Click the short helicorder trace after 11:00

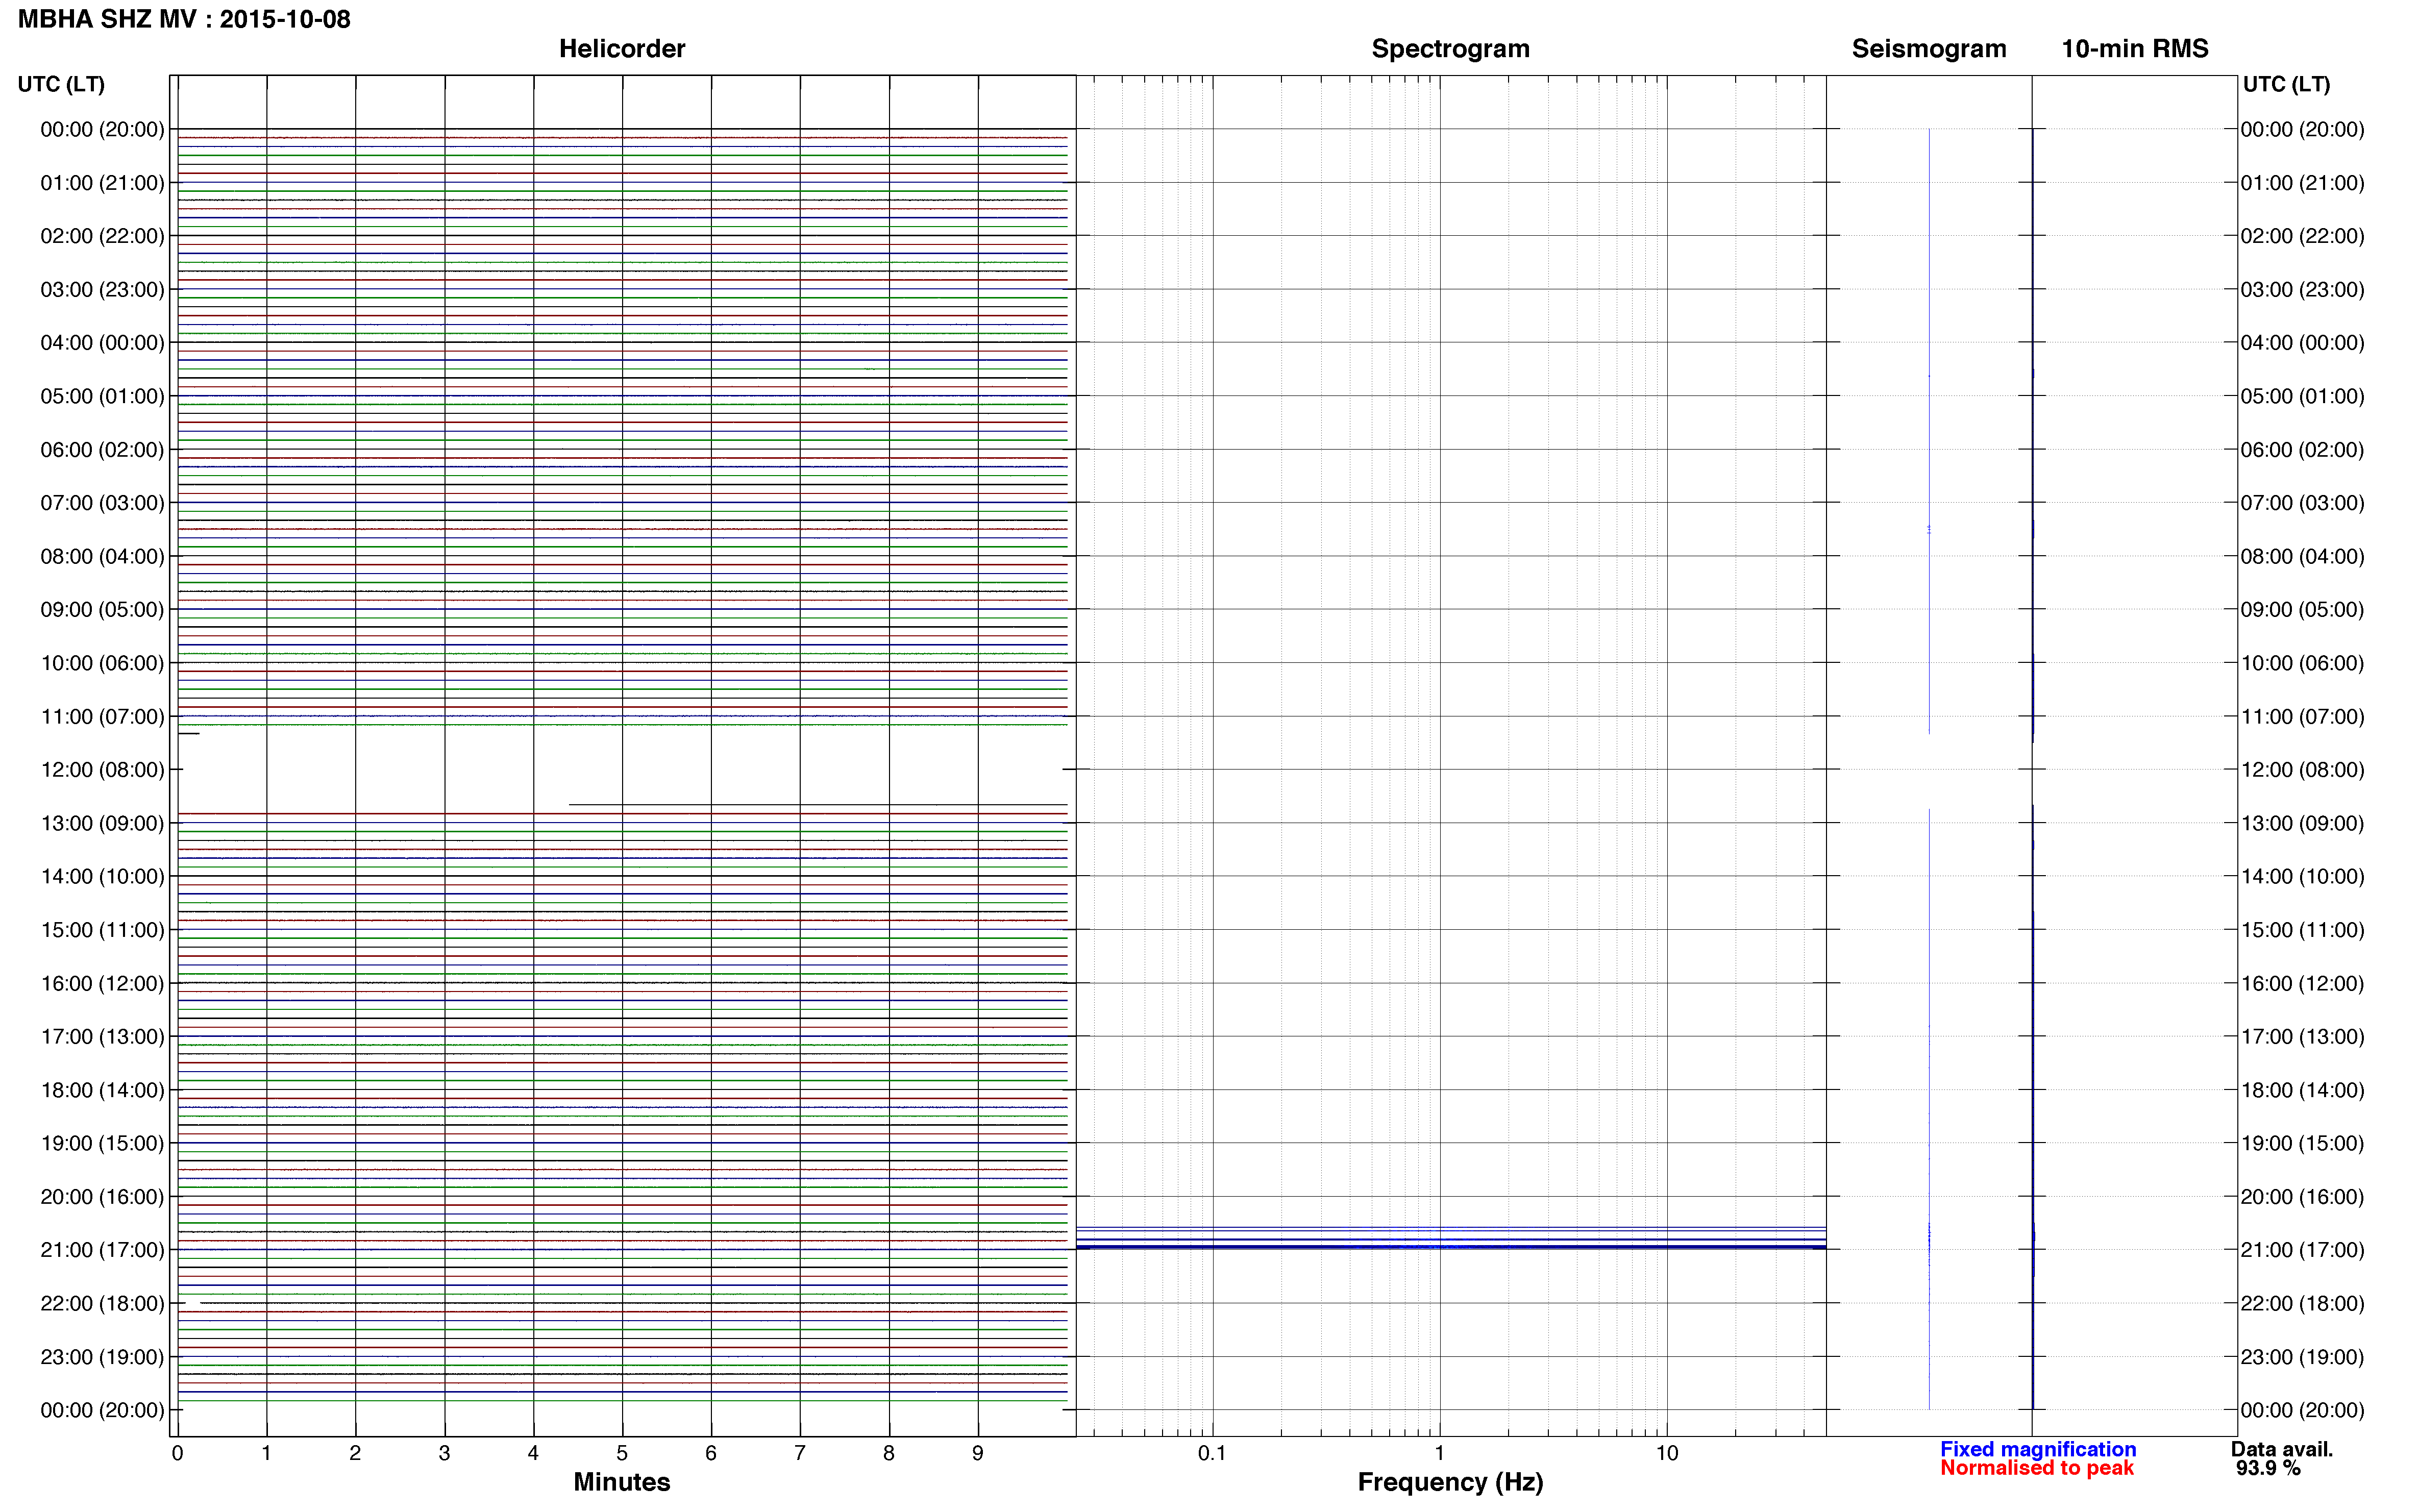coord(188,734)
